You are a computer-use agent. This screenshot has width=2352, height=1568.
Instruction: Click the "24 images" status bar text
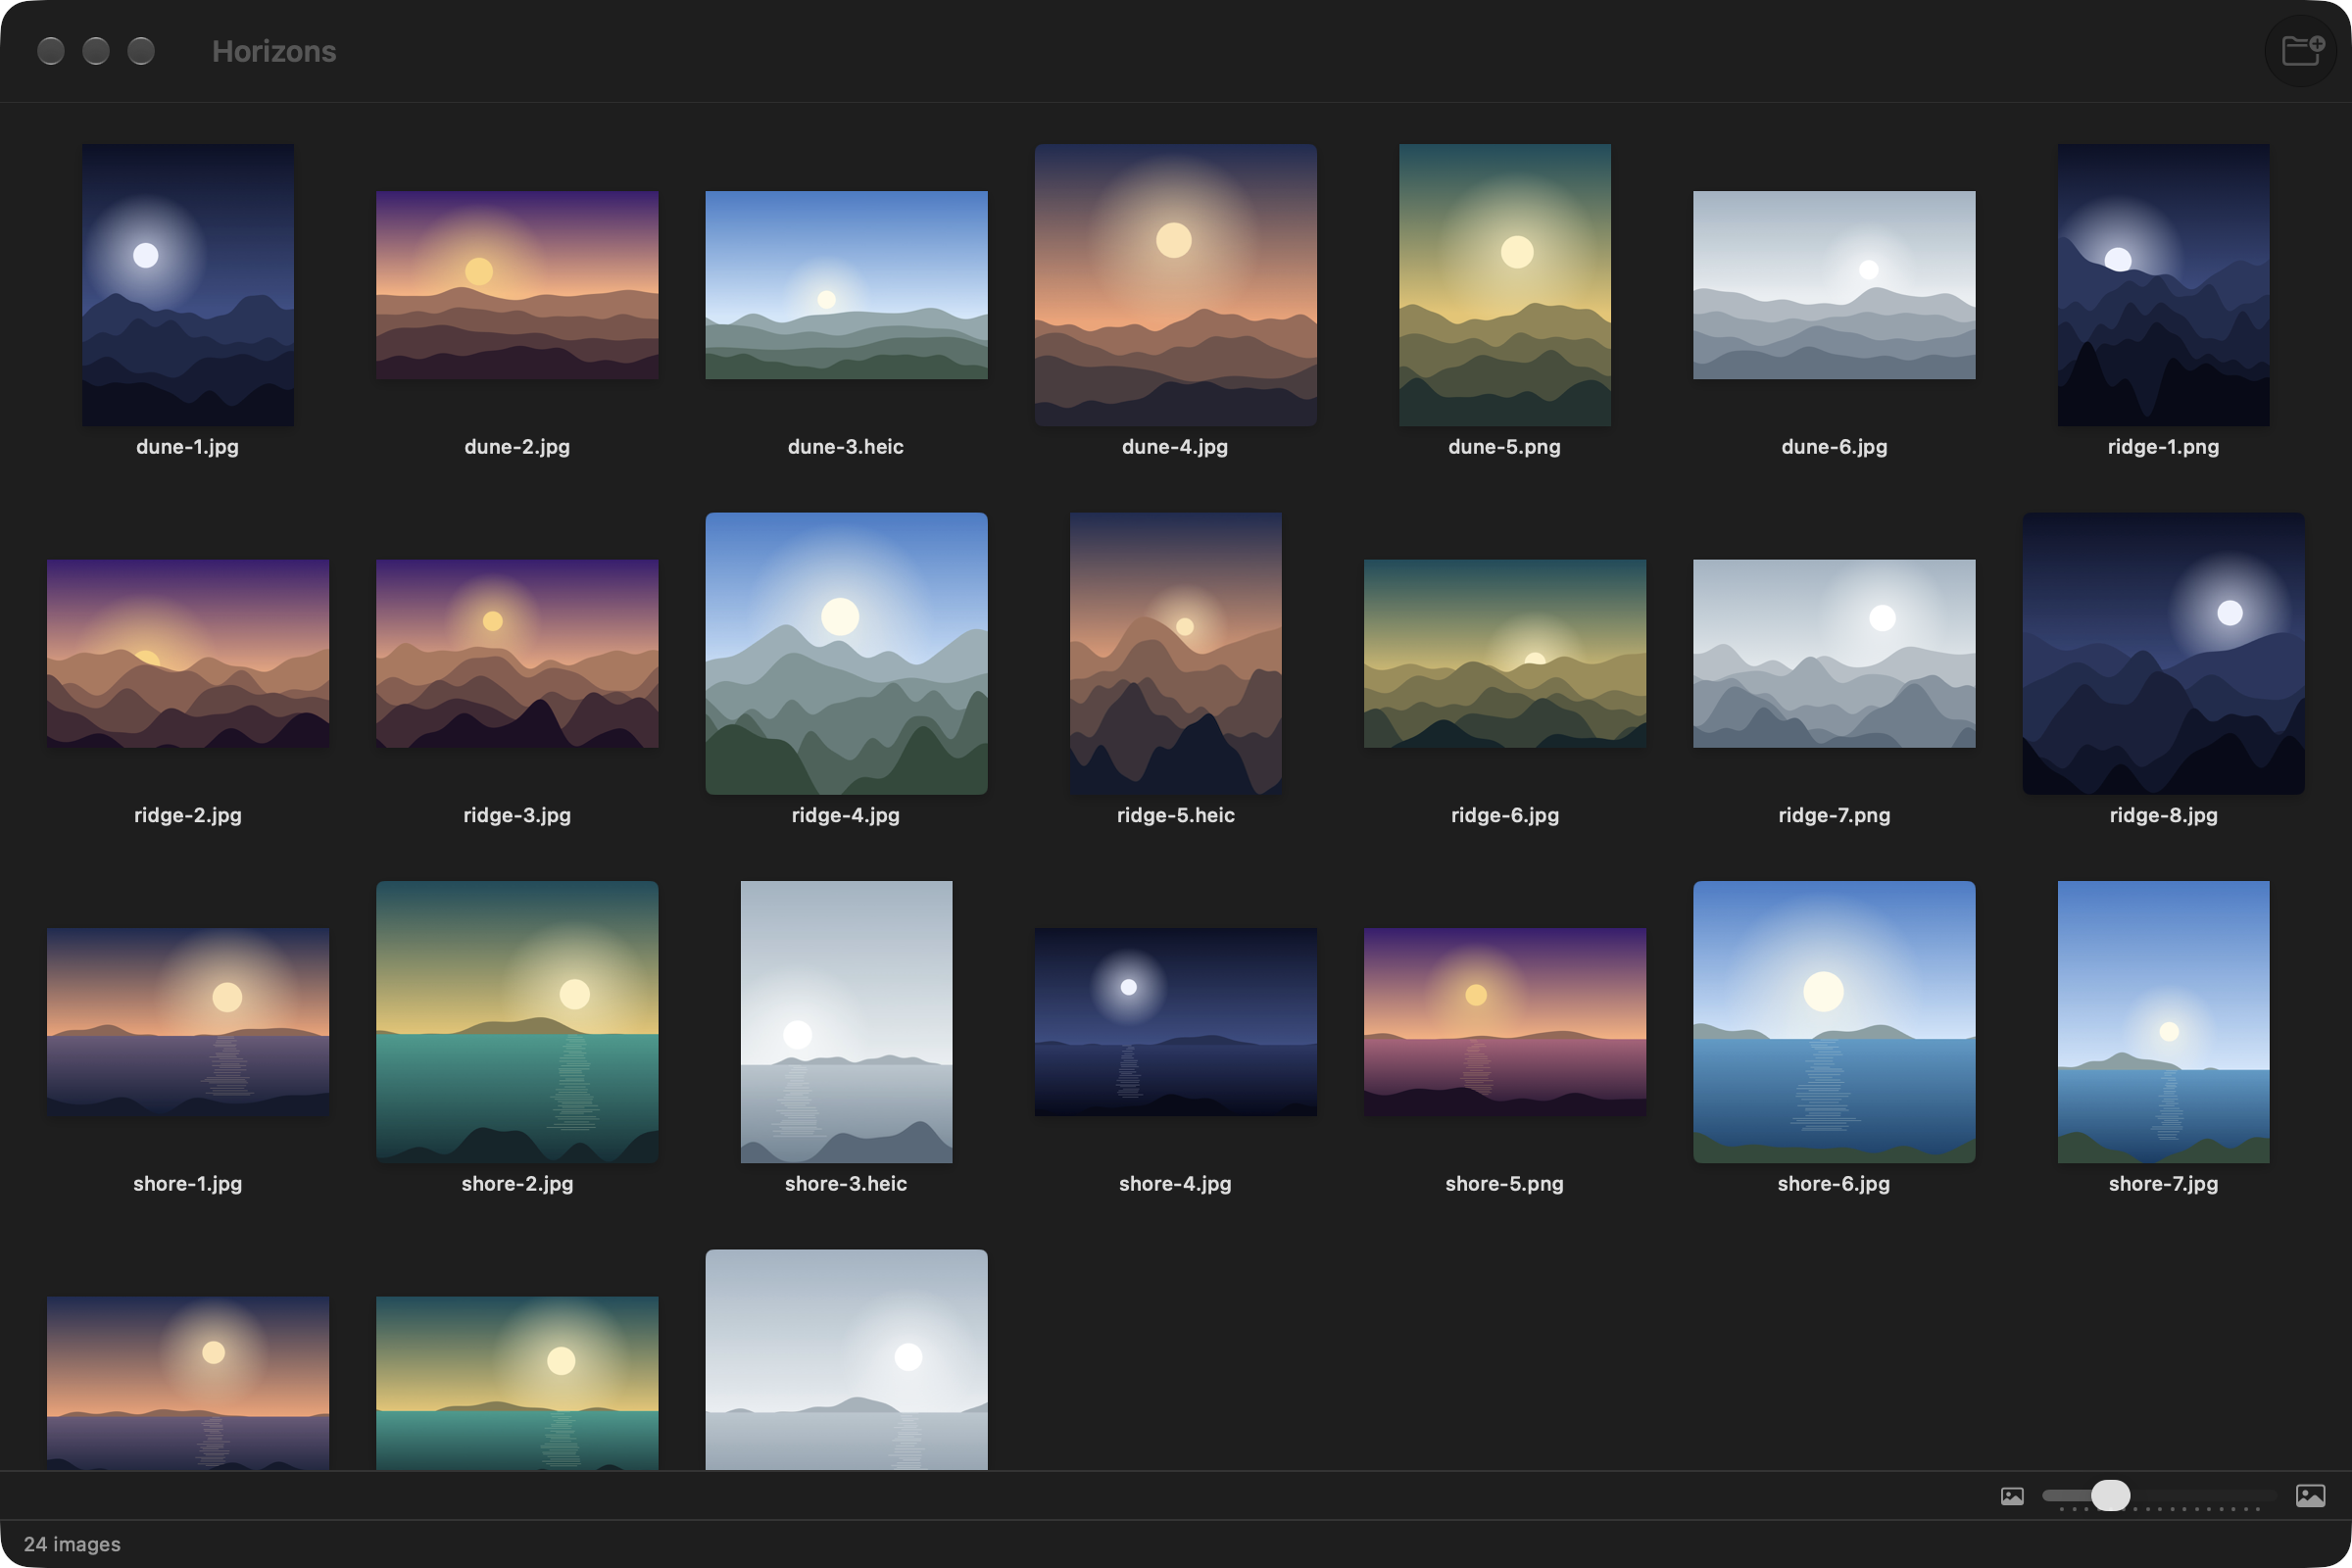pyautogui.click(x=72, y=1544)
